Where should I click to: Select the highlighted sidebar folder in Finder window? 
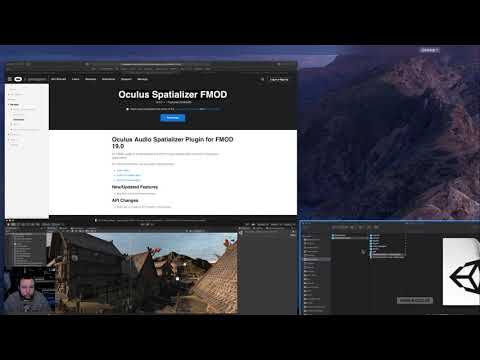point(317,259)
